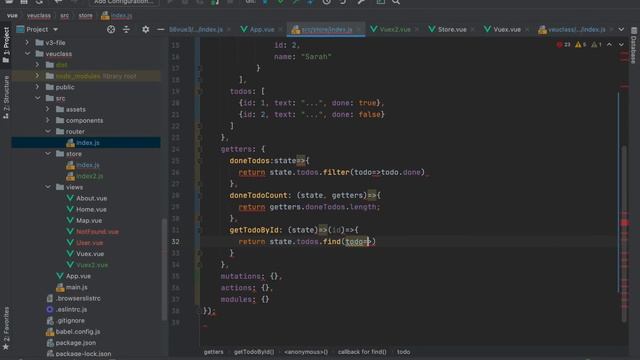
Task: Expand the dist folder
Action: point(38,64)
